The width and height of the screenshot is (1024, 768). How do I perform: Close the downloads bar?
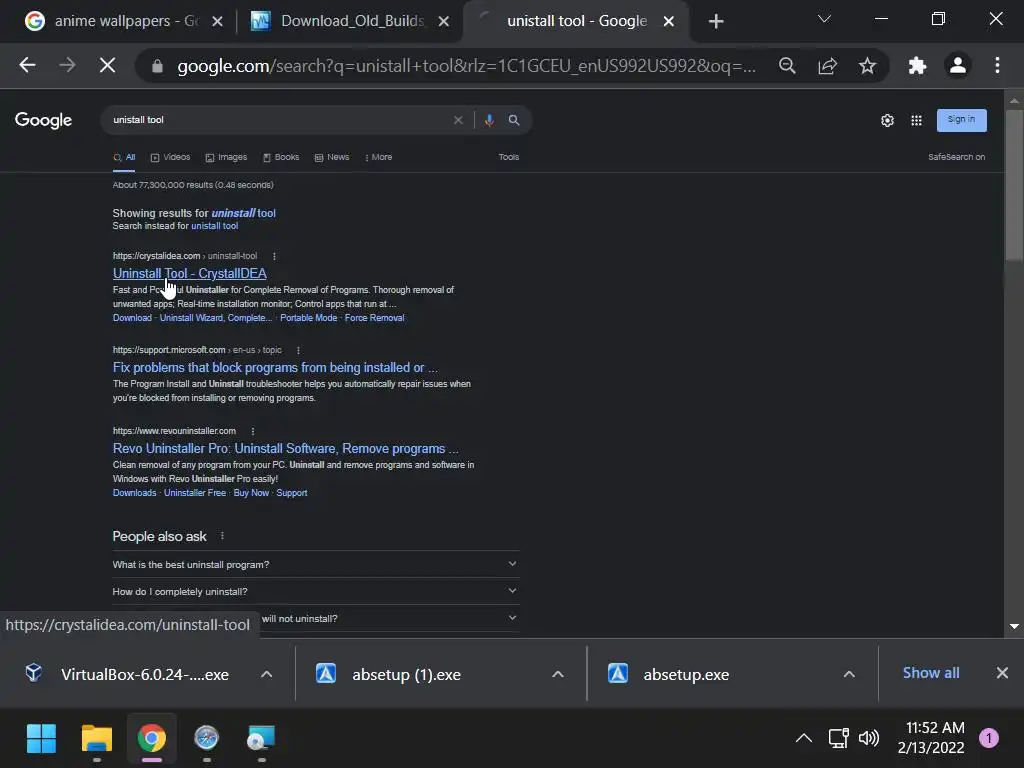1002,673
